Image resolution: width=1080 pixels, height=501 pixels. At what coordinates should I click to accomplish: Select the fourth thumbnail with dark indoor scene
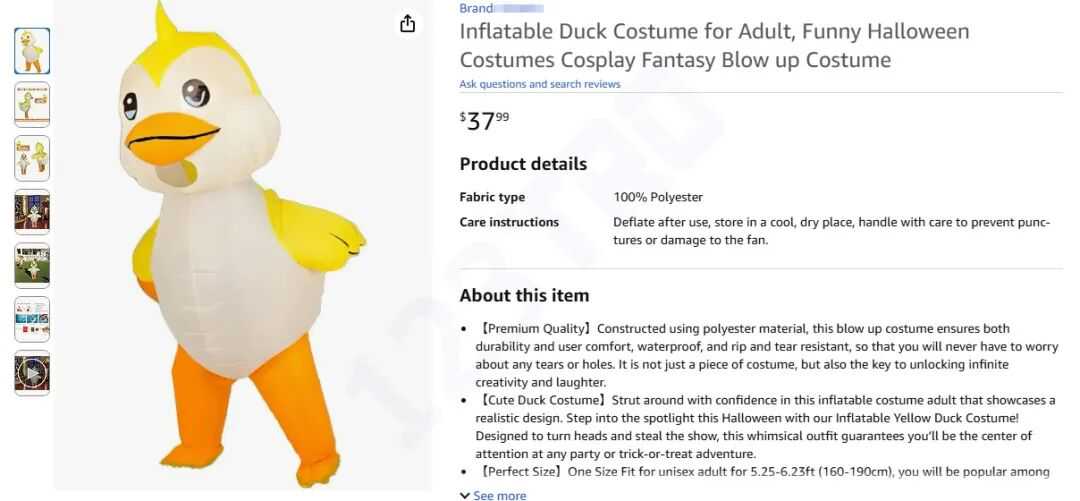point(32,212)
